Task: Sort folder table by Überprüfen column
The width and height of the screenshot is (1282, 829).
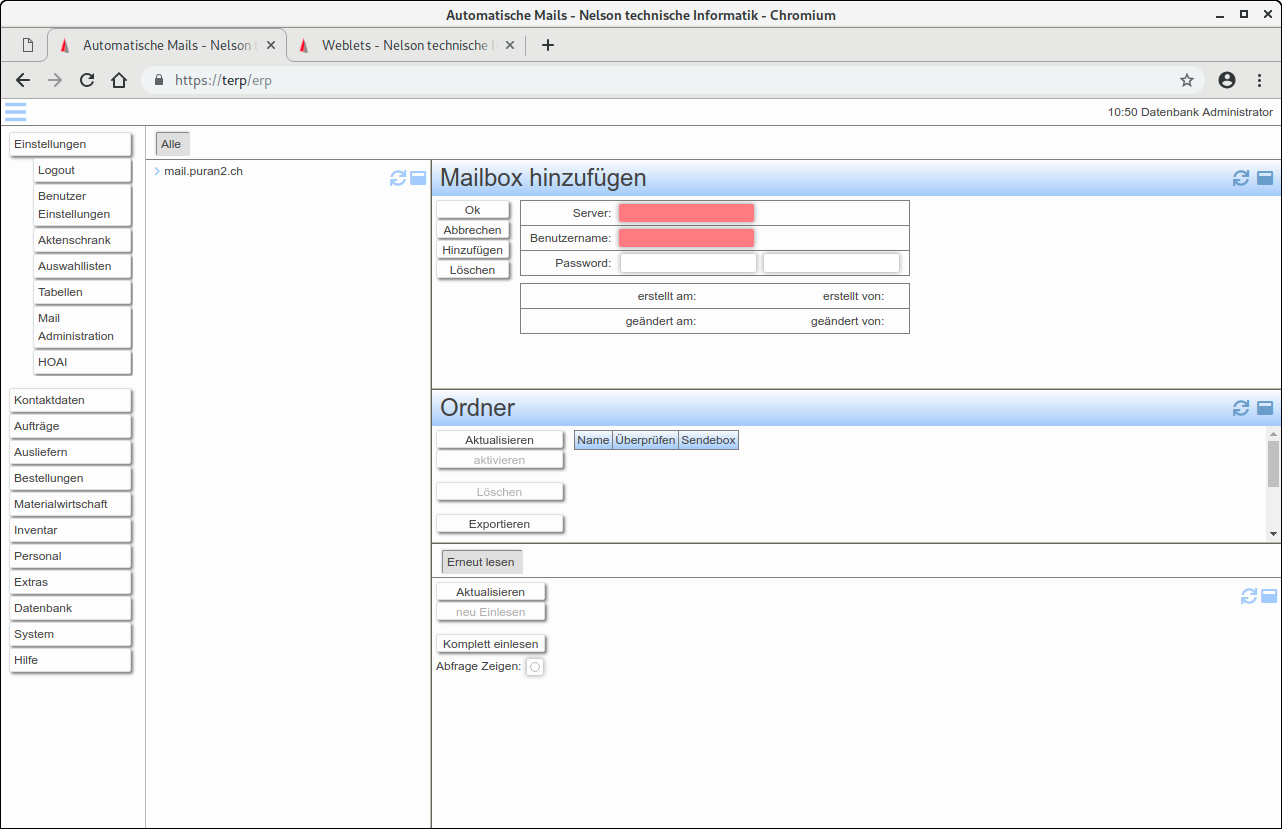Action: pos(645,440)
